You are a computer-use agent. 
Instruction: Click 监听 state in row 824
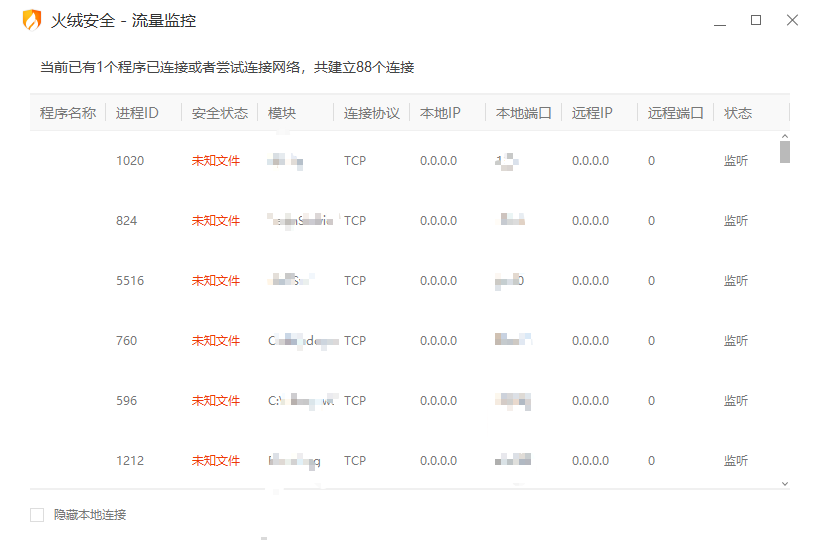(736, 221)
